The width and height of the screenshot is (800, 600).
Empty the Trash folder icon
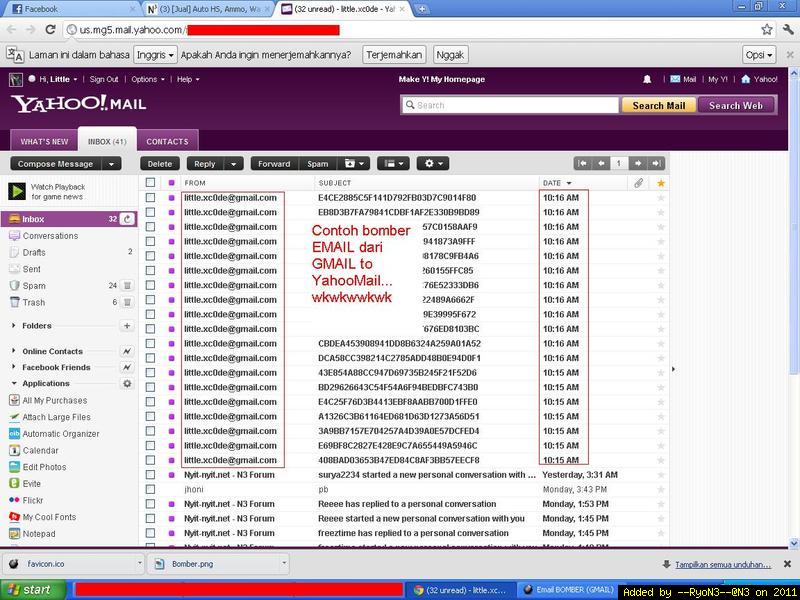(128, 303)
